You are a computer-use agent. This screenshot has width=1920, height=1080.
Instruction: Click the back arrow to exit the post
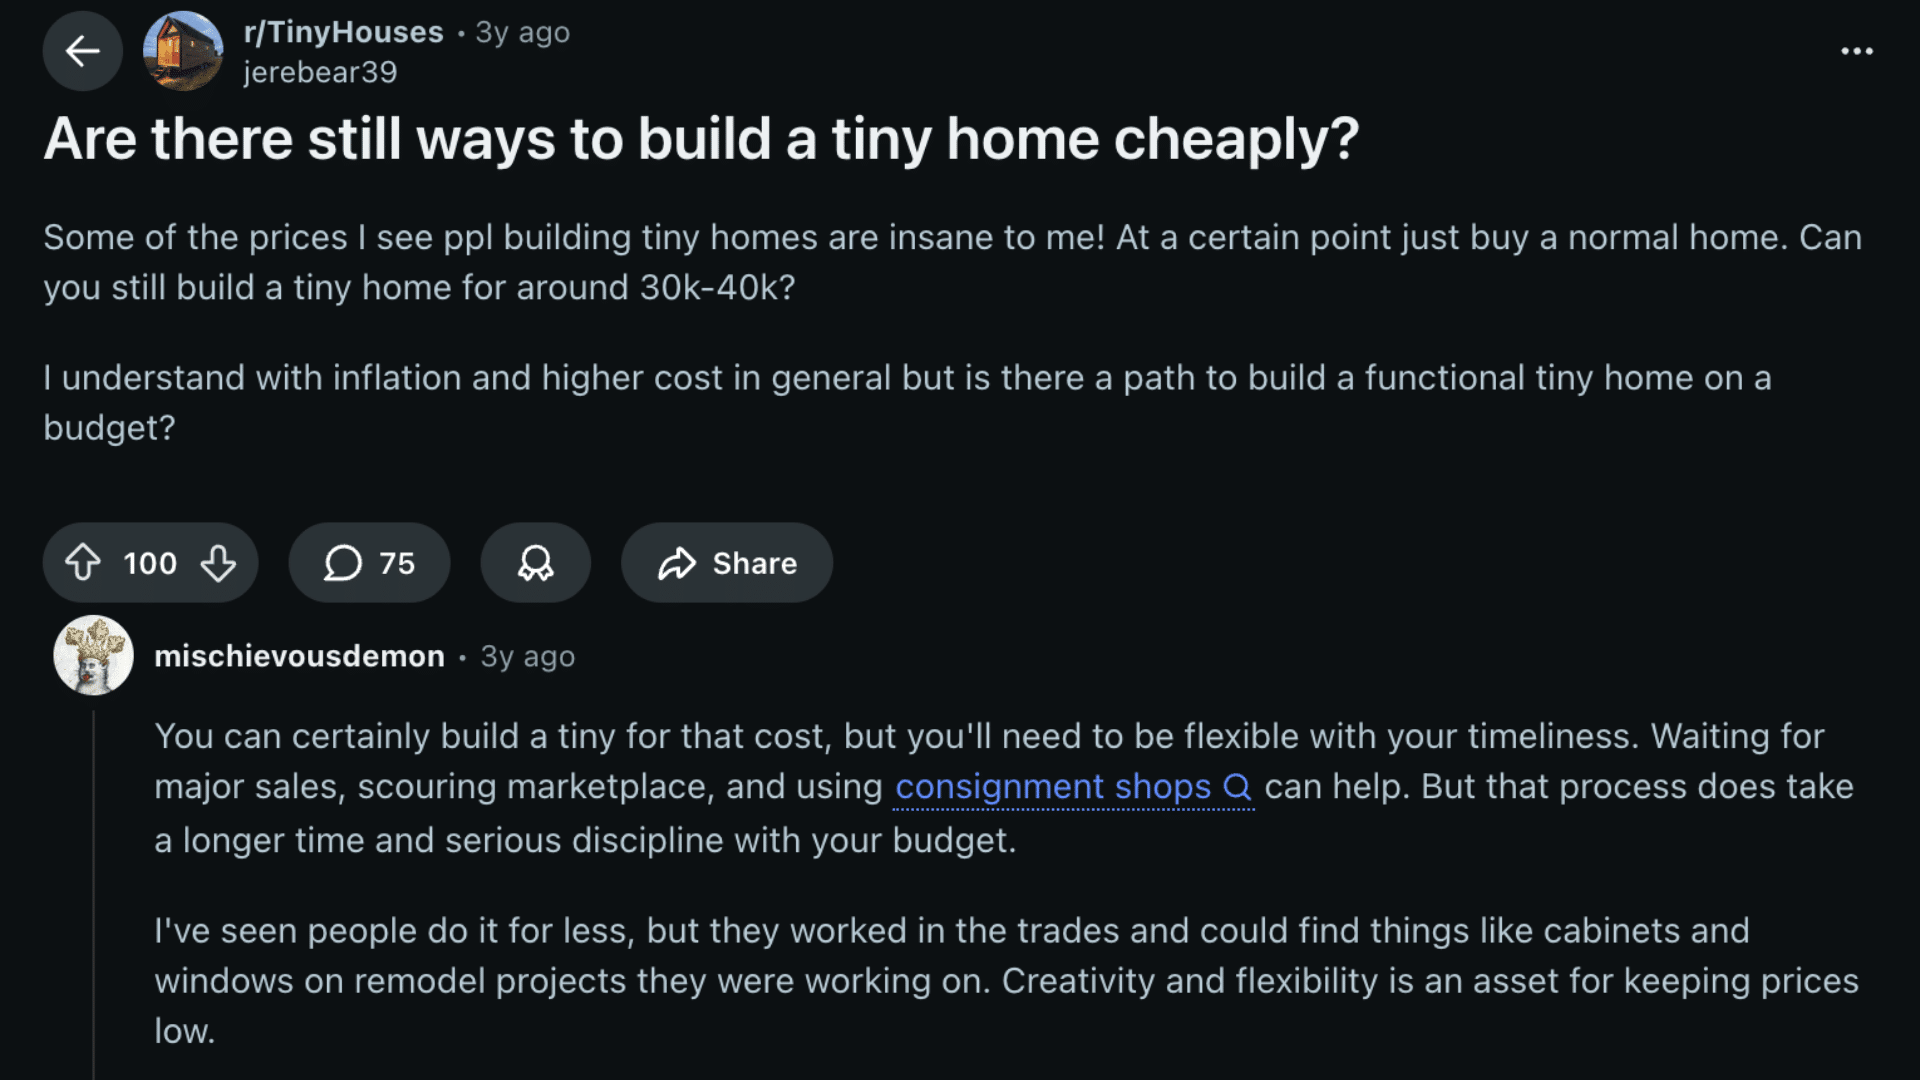click(x=83, y=51)
